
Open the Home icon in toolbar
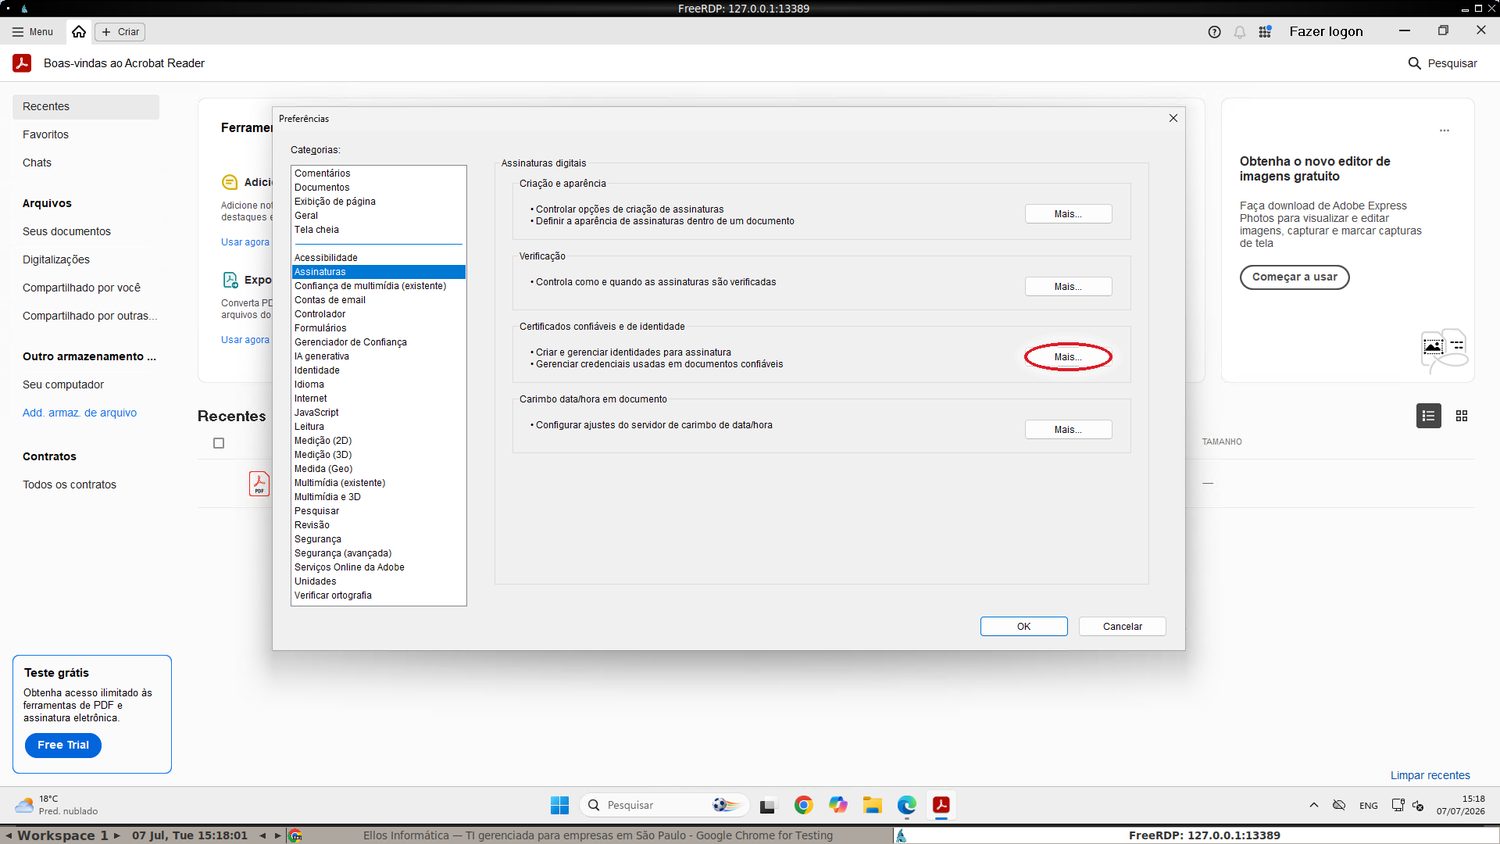click(x=79, y=32)
